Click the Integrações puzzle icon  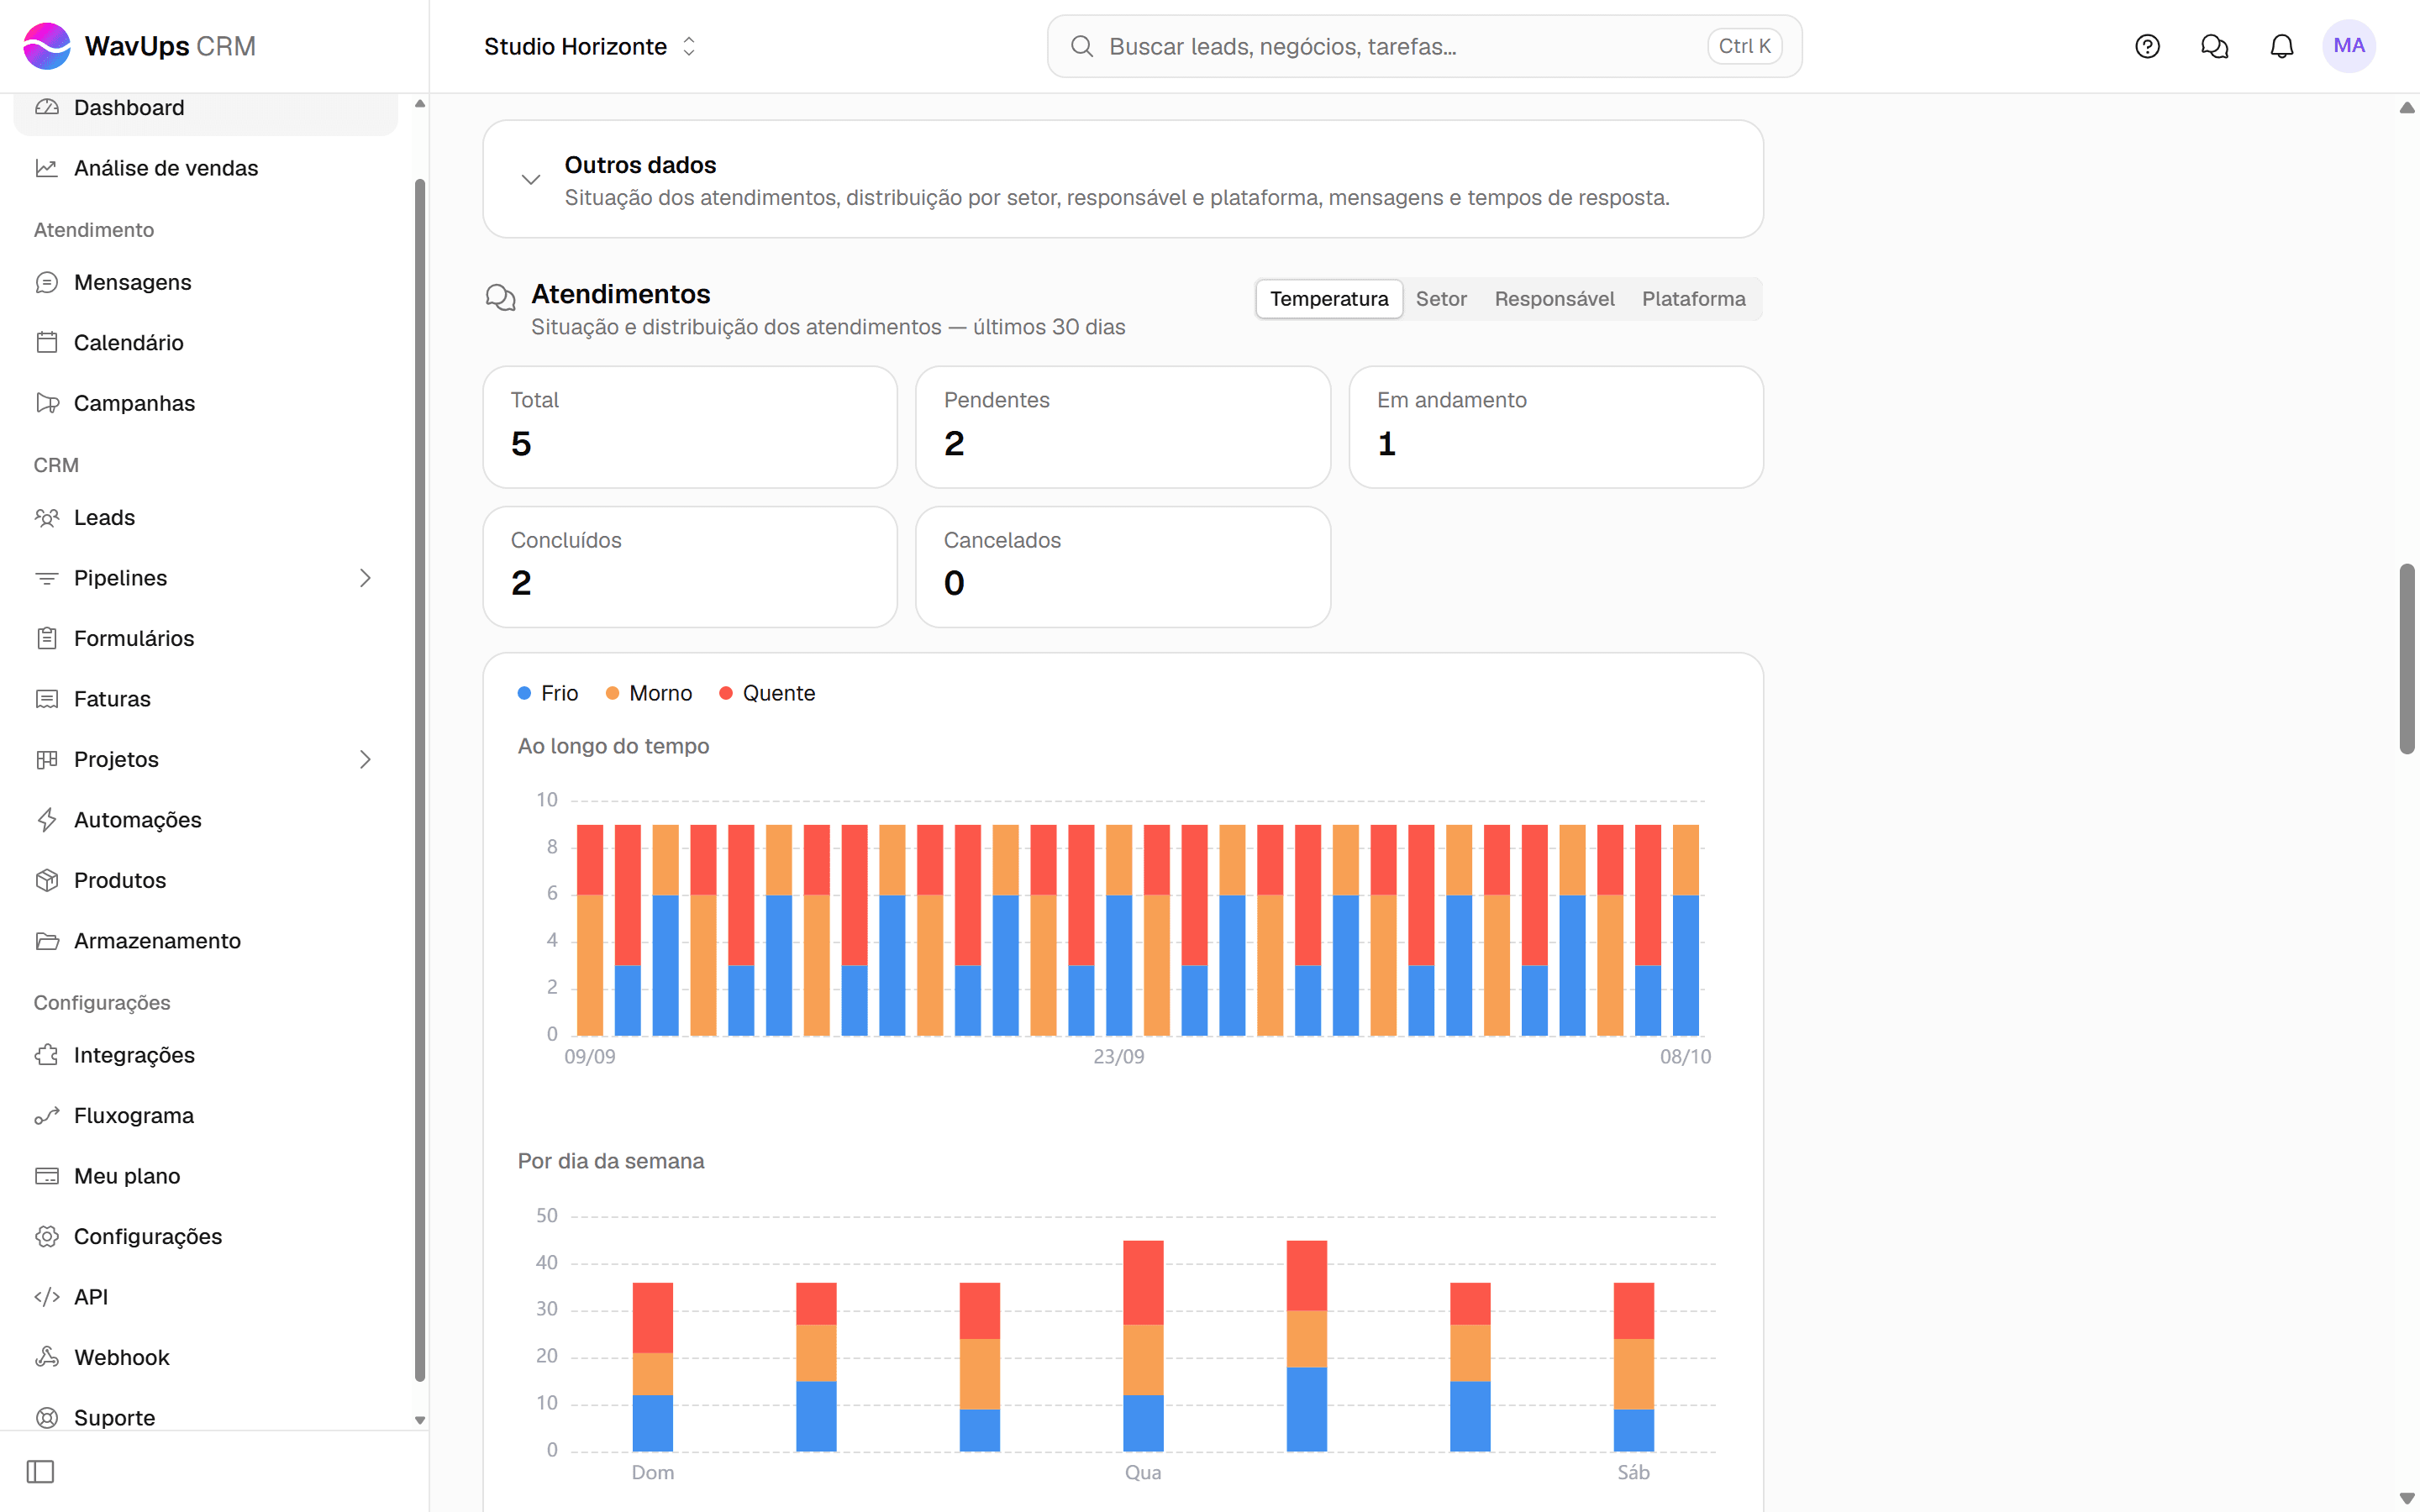(x=47, y=1055)
